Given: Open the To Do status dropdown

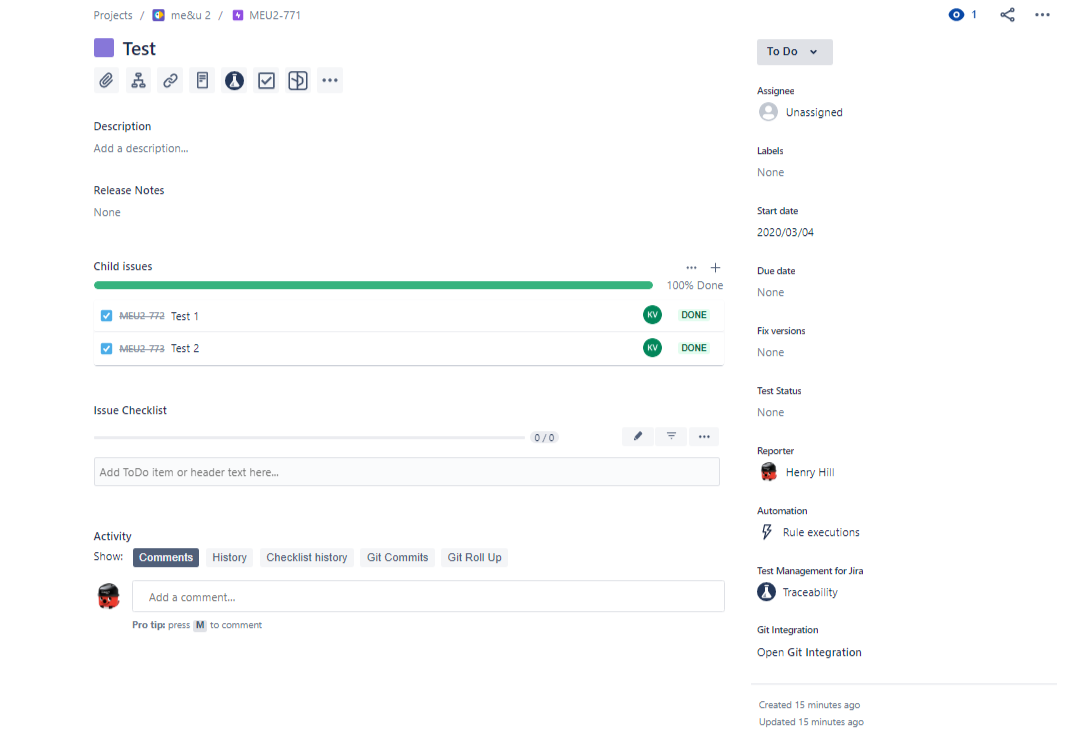Looking at the screenshot, I should tap(794, 52).
